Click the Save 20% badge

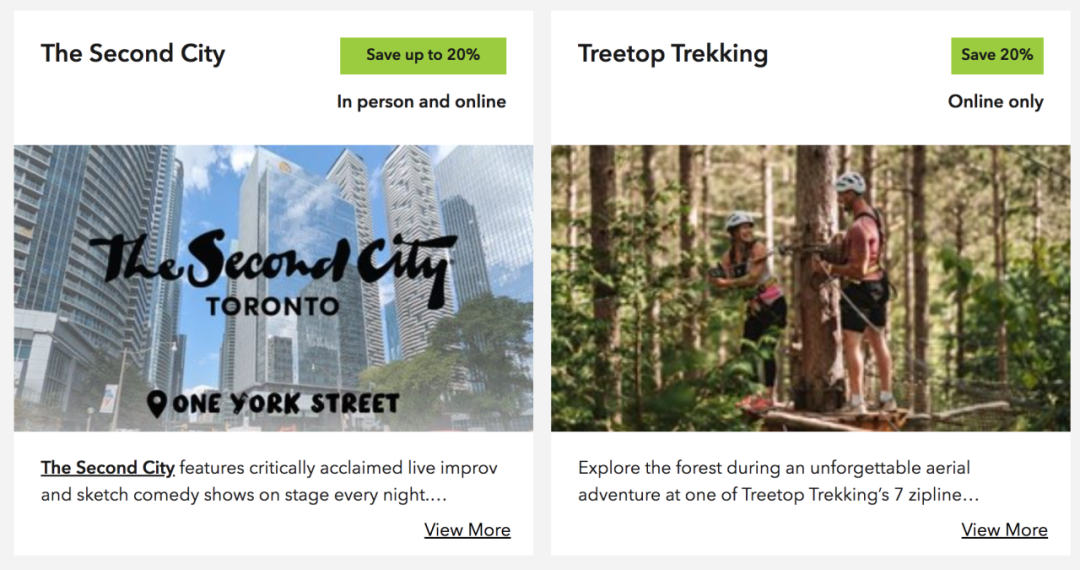(997, 56)
